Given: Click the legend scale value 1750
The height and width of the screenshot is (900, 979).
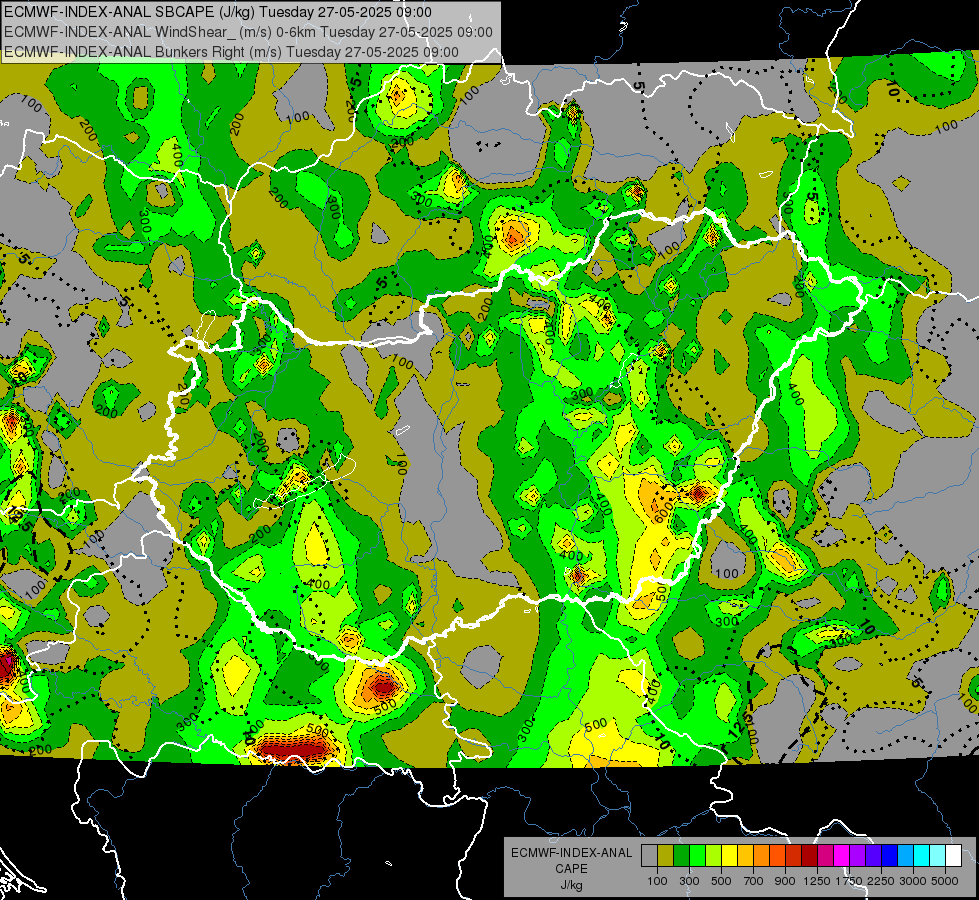Looking at the screenshot, I should click(849, 881).
